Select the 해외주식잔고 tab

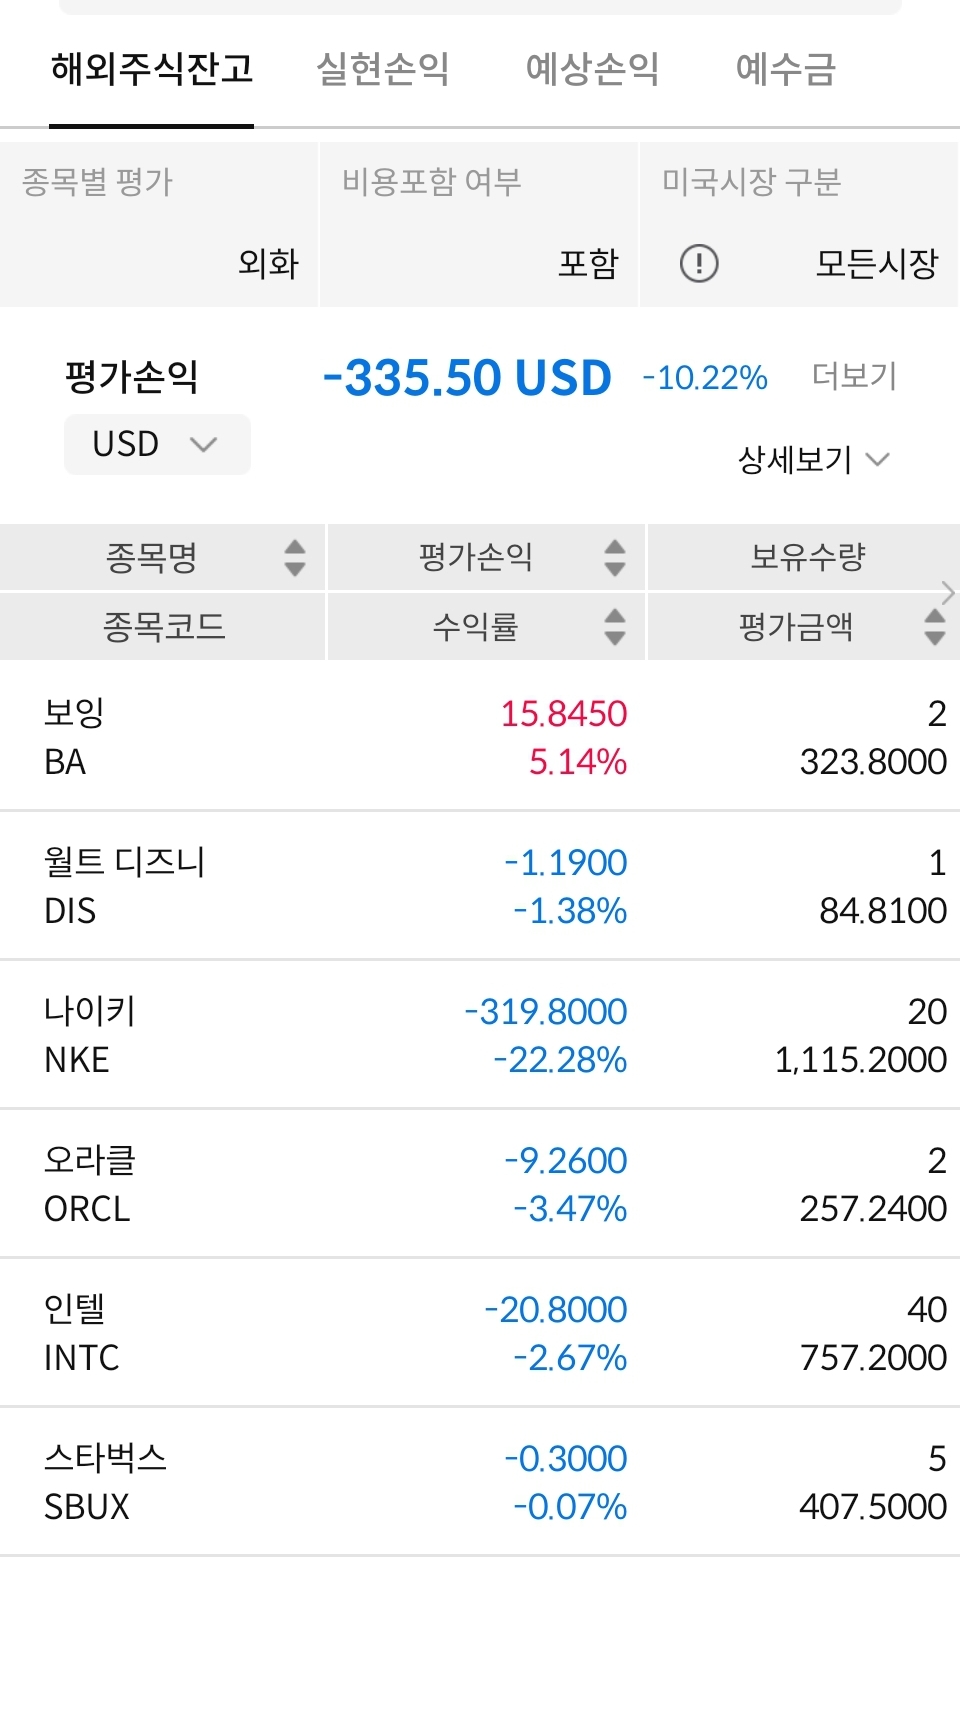[x=152, y=69]
